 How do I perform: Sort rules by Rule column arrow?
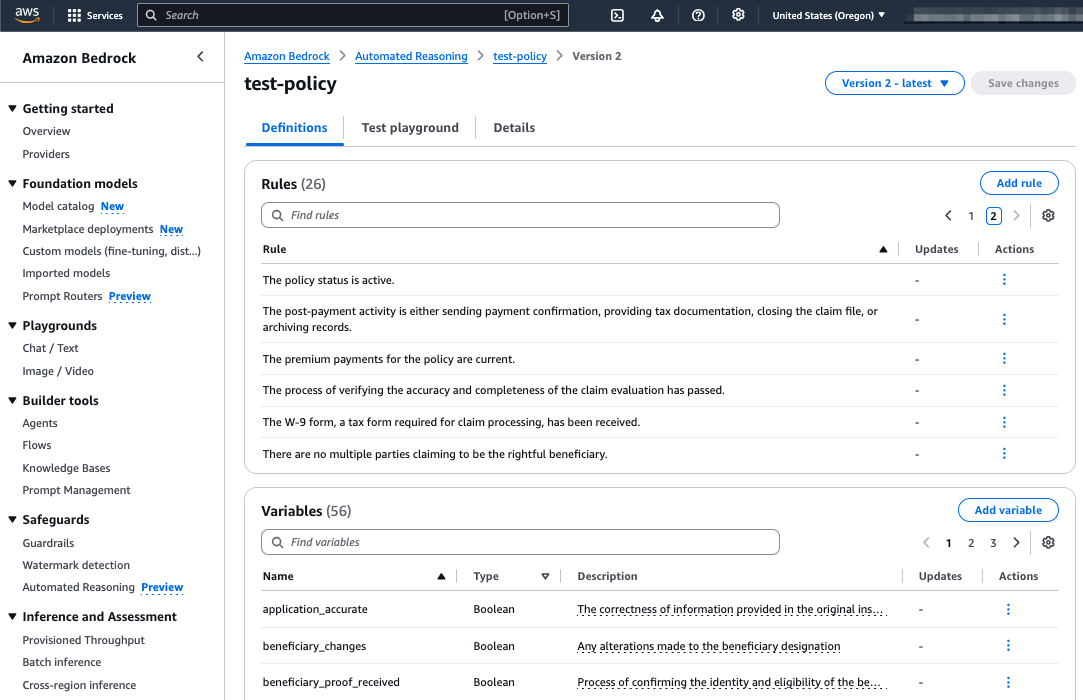coord(883,249)
